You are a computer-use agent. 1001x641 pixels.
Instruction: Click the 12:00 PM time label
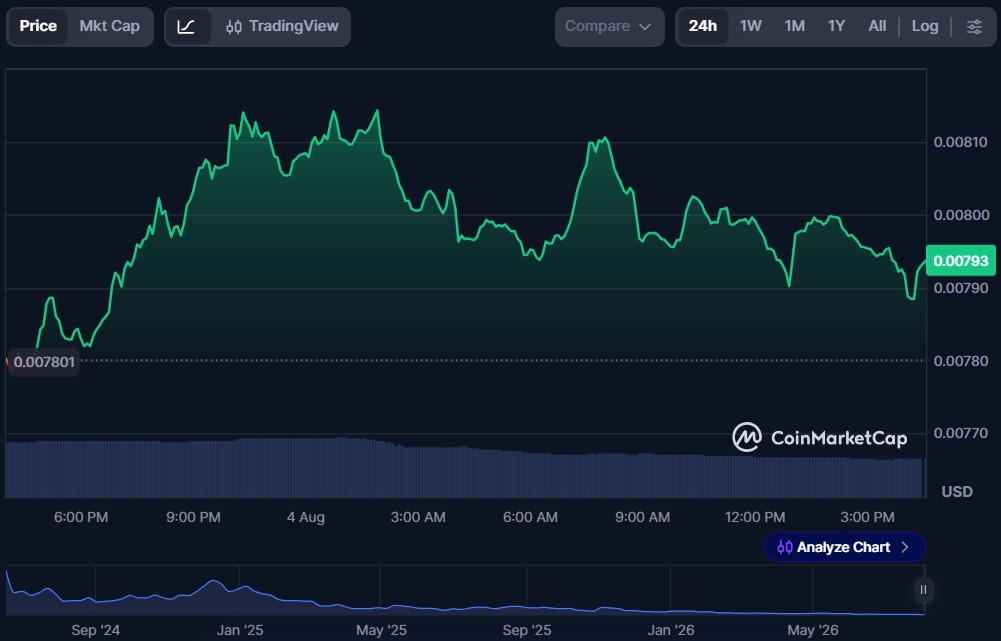755,517
